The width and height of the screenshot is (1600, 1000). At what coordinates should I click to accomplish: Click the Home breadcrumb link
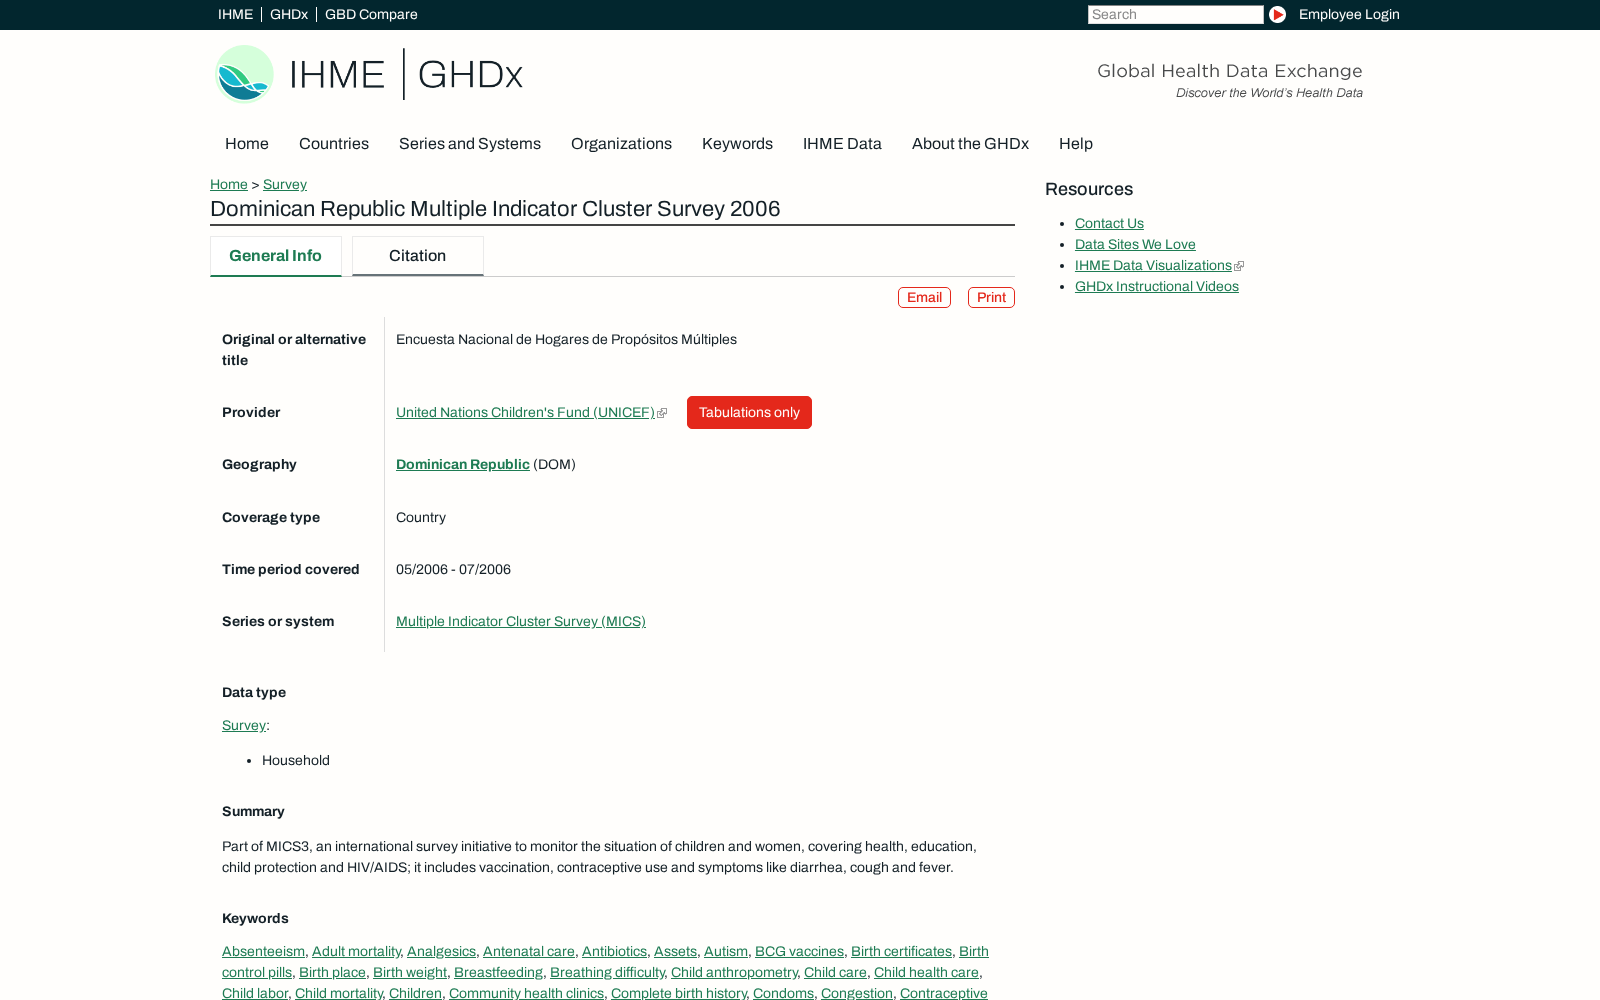[x=229, y=184]
